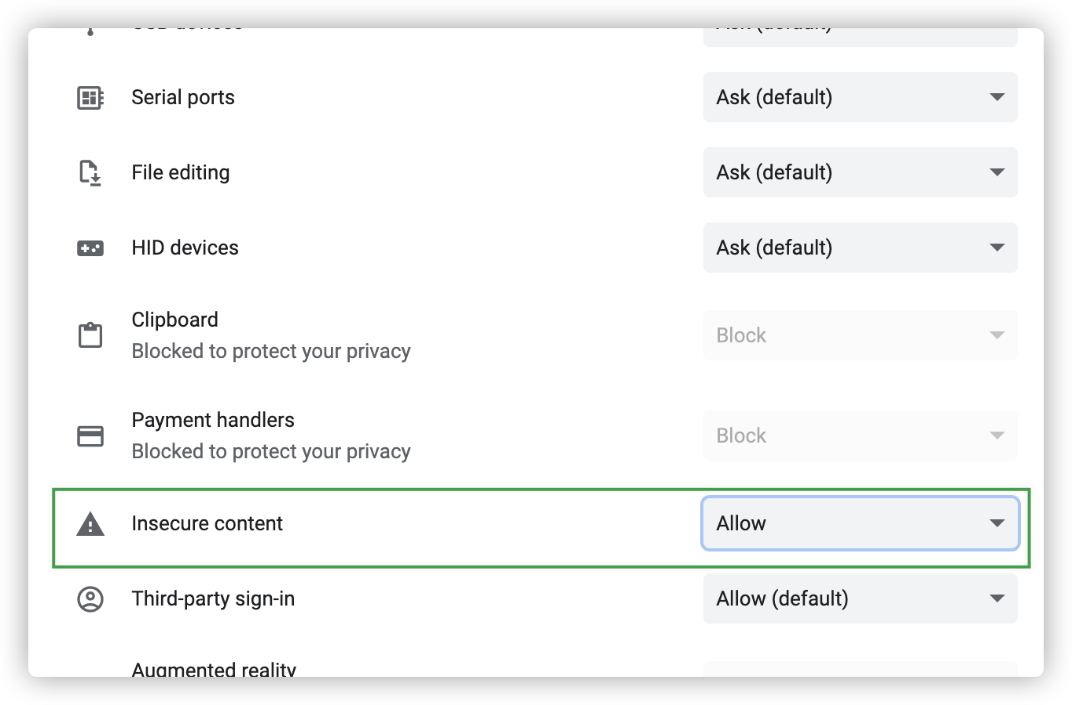Screen dimensions: 1072x705
Task: Click the File editing label
Action: coord(181,173)
